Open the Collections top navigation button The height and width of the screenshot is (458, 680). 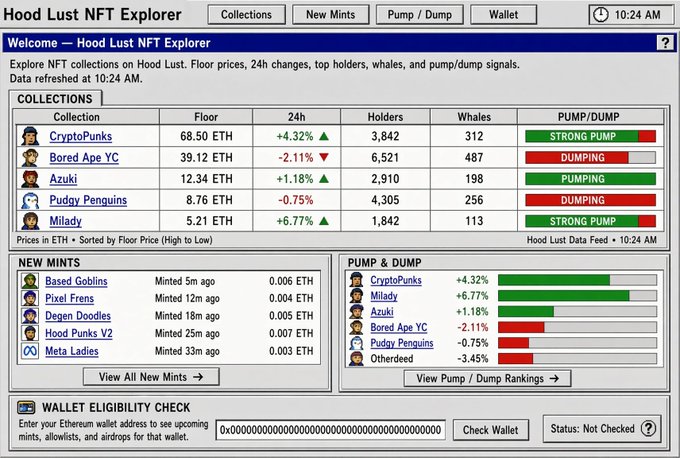246,15
